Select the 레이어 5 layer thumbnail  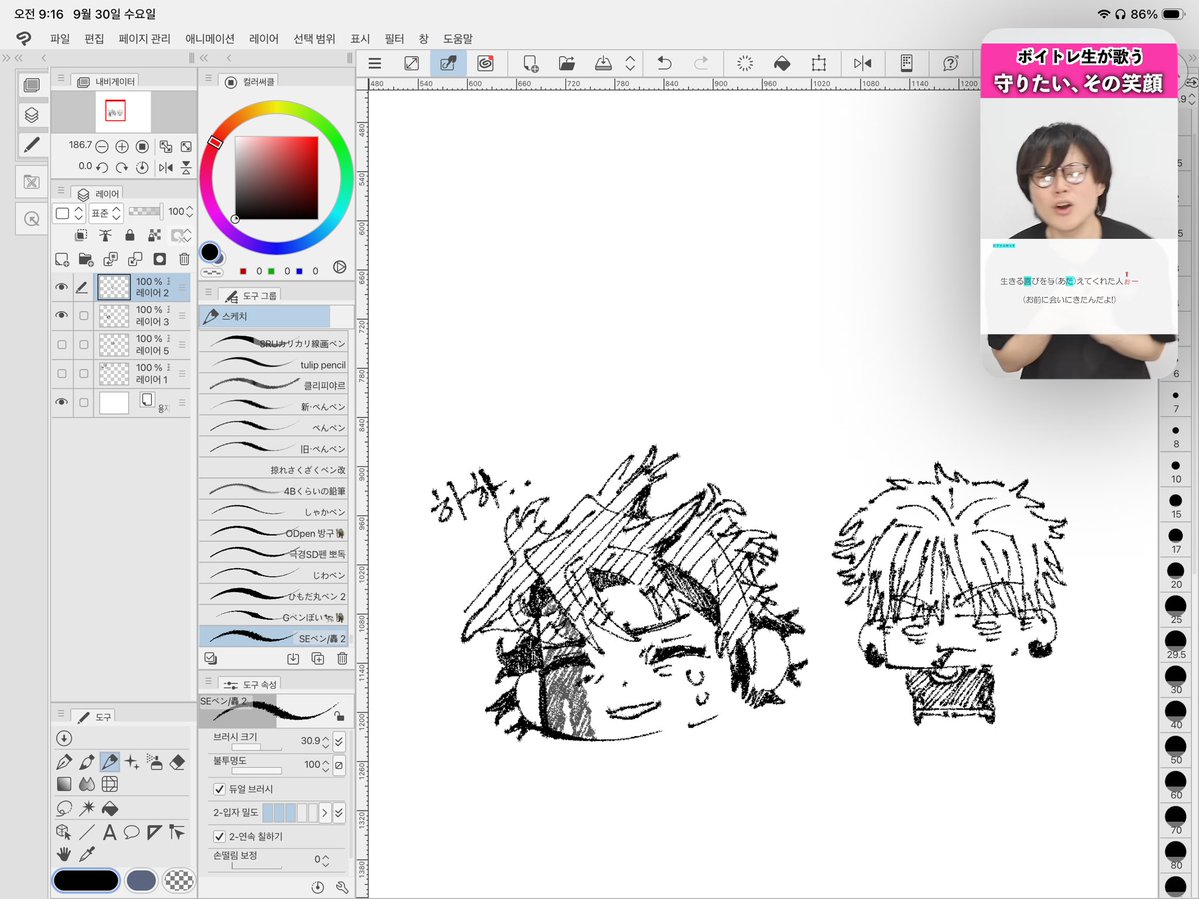point(114,345)
